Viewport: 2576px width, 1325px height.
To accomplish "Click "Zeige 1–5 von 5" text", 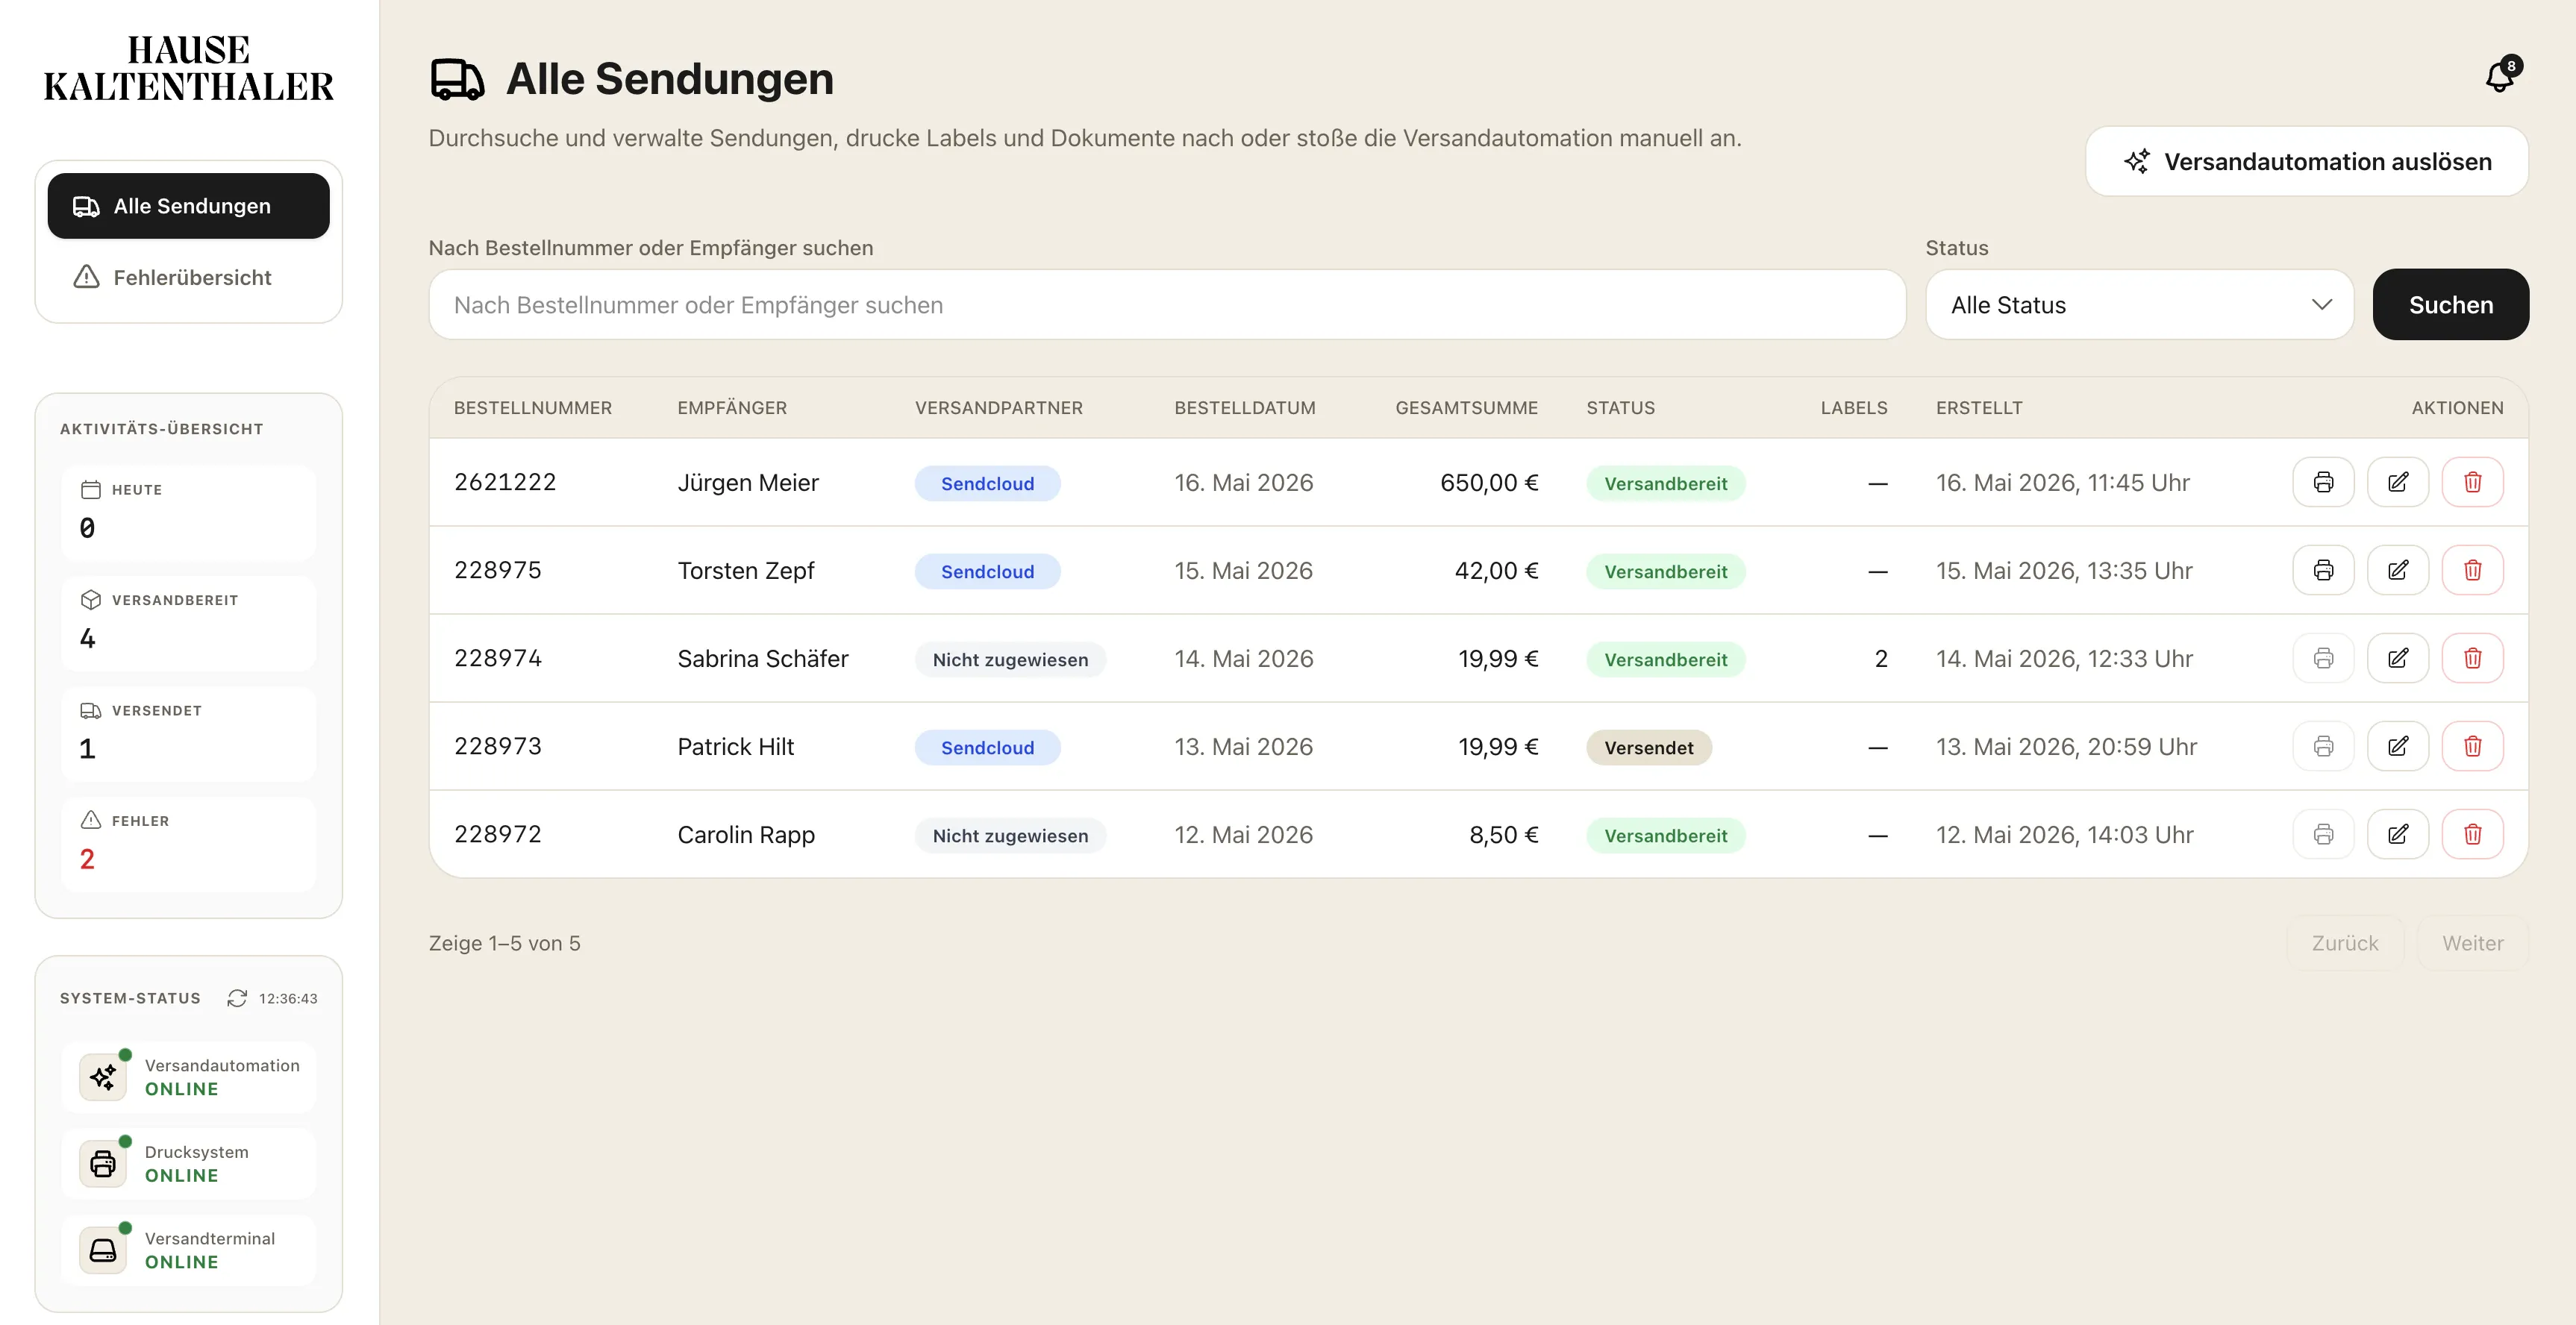I will [x=505, y=943].
